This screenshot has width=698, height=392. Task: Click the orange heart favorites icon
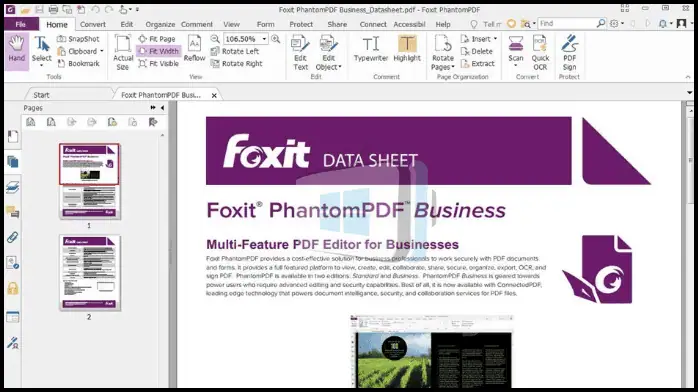click(x=511, y=23)
